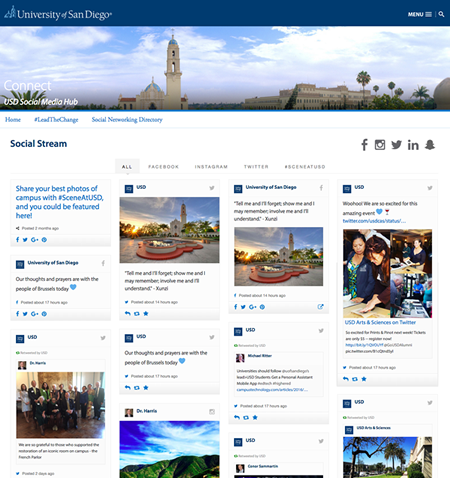Retweet USD's Brussels tweet
The width and height of the screenshot is (450, 478).
[137, 387]
